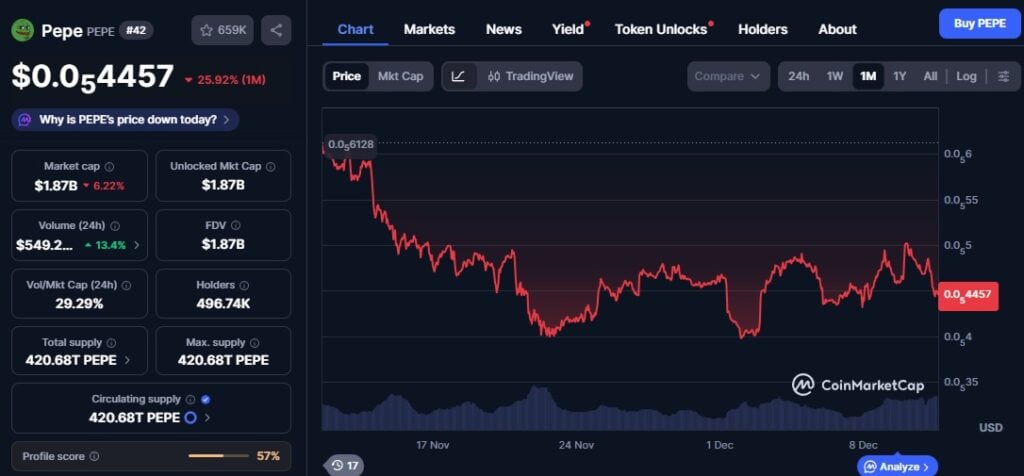Viewport: 1024px width, 476px height.
Task: Add Pepe to watchlist via star button
Action: (x=222, y=30)
